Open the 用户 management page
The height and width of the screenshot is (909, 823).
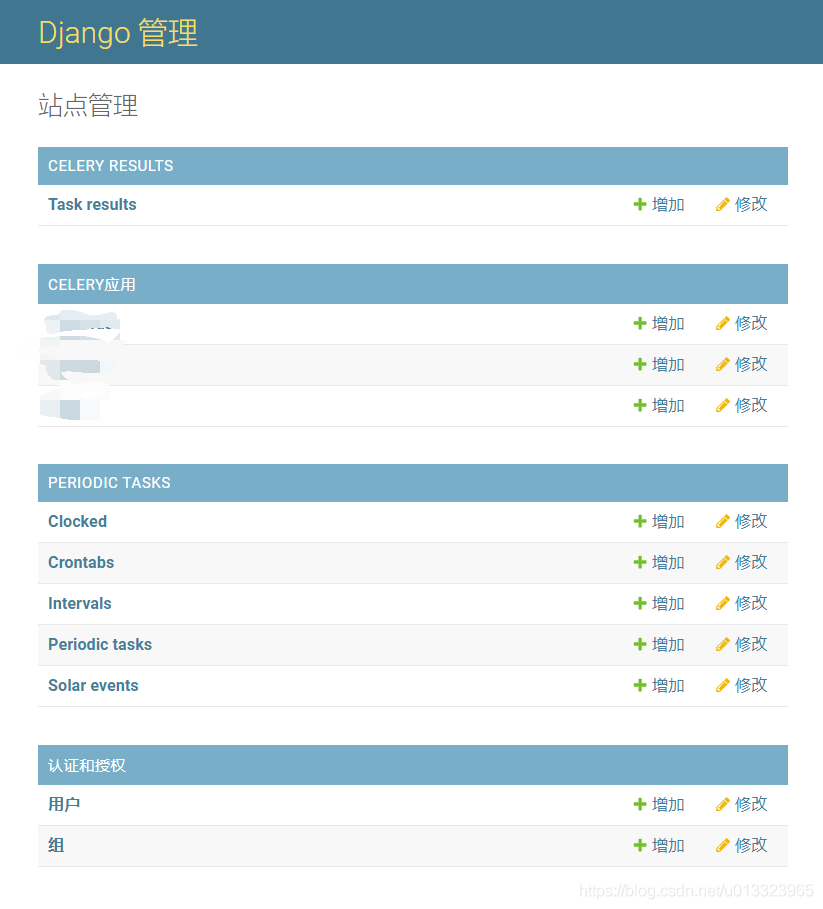(x=64, y=804)
